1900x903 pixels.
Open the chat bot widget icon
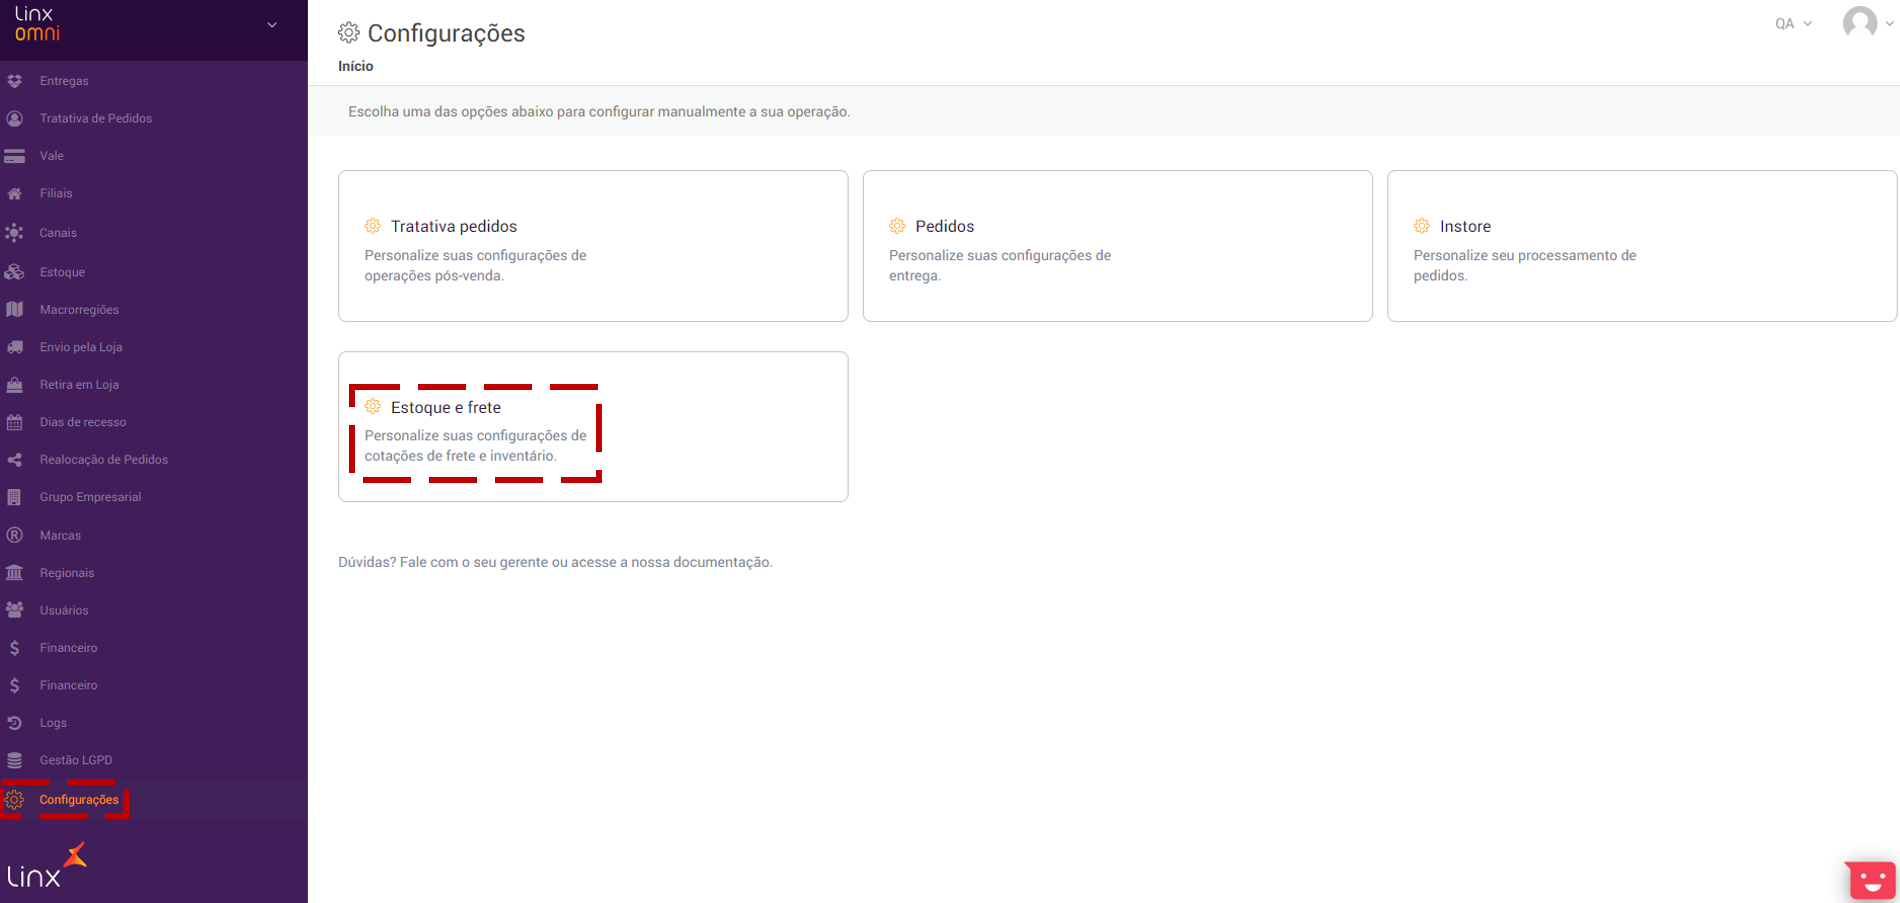coord(1870,880)
